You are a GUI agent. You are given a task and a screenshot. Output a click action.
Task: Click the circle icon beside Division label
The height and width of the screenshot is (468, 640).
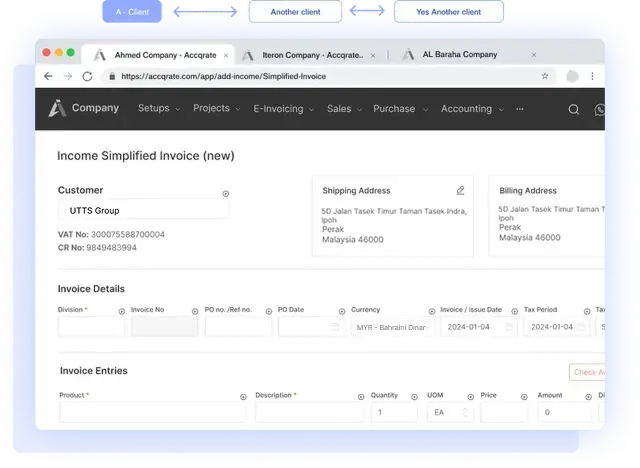click(x=122, y=311)
